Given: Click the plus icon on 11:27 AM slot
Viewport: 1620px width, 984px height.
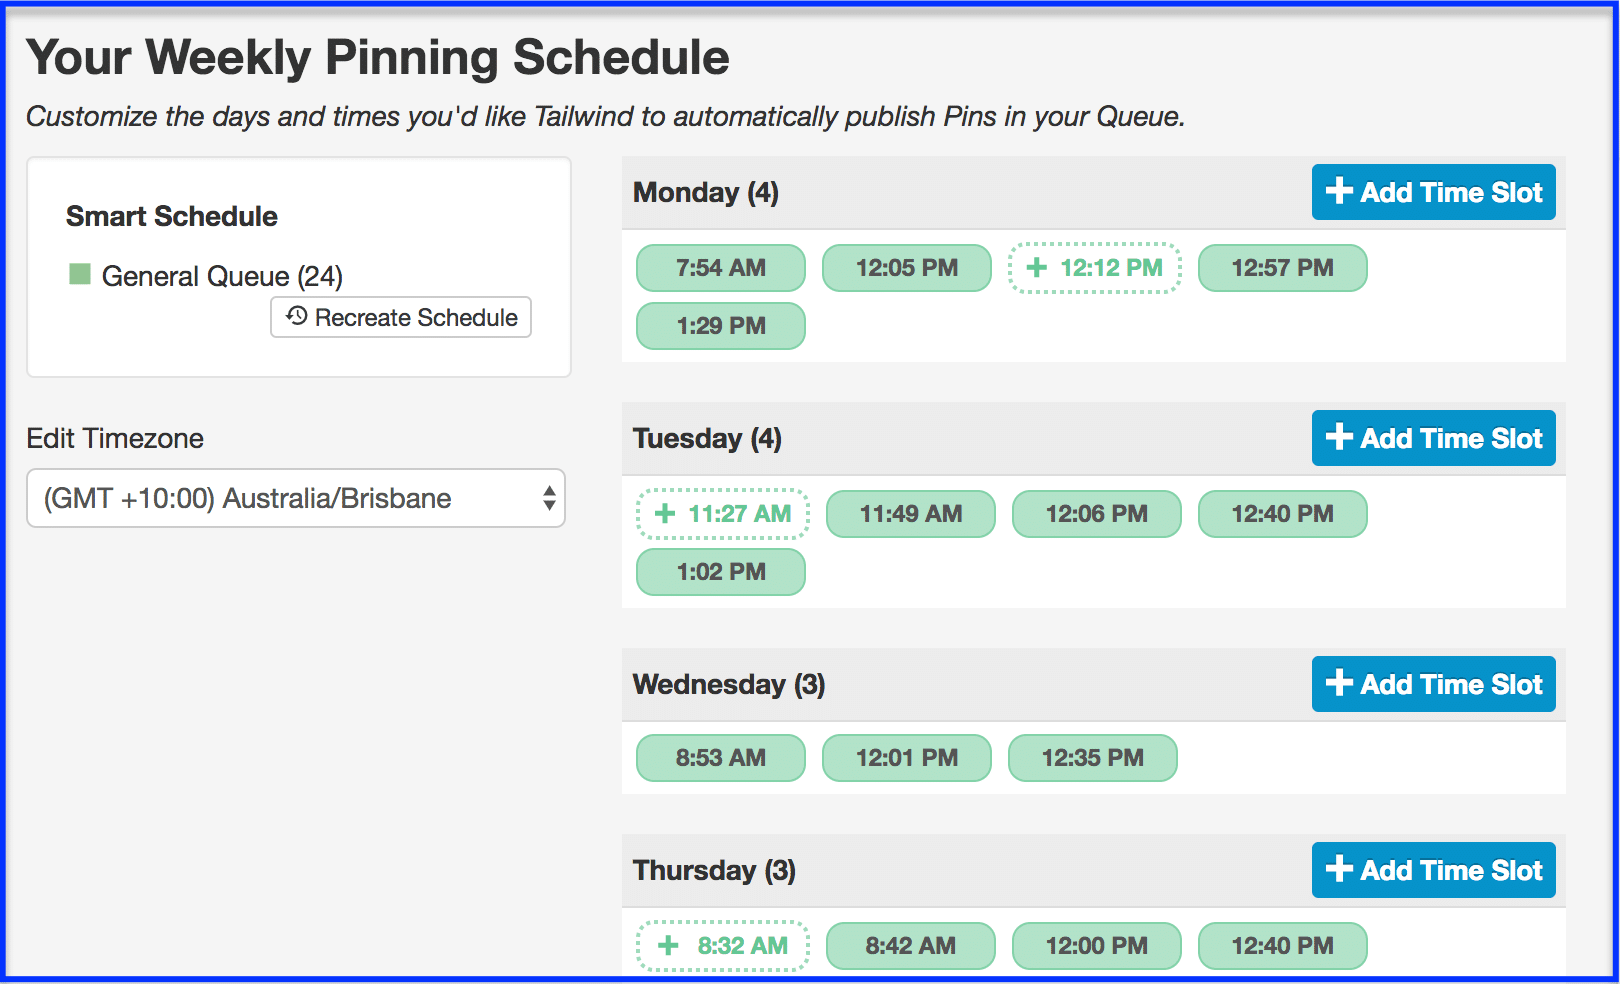Looking at the screenshot, I should (x=665, y=514).
